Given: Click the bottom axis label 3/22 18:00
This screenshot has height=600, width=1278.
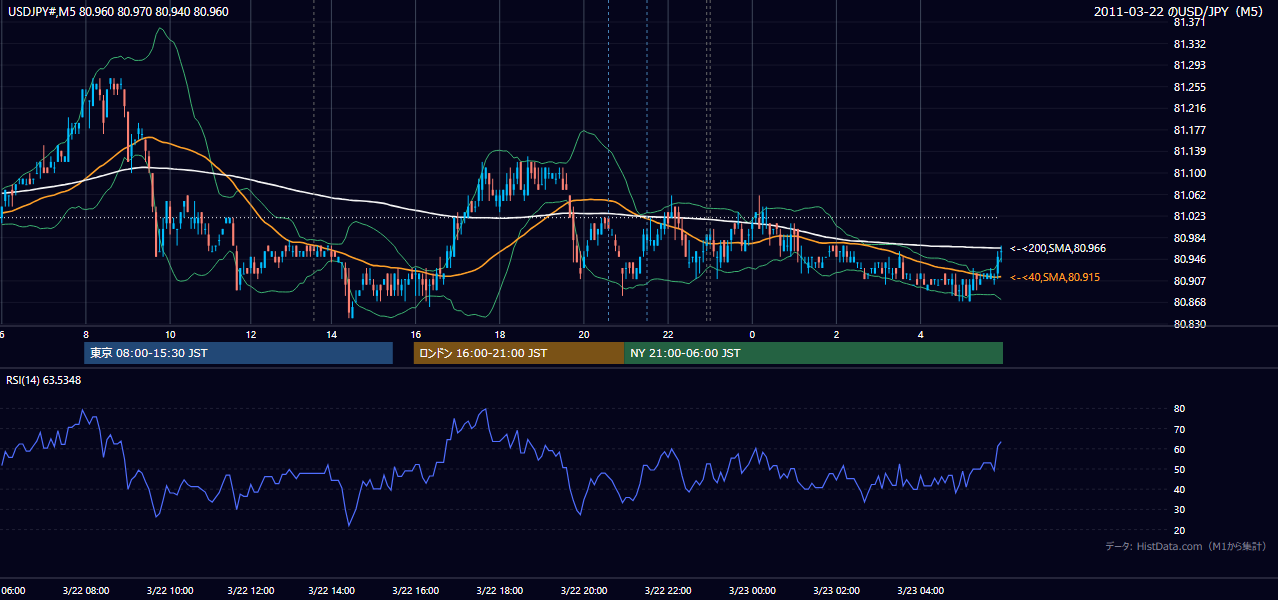Looking at the screenshot, I should (x=501, y=590).
